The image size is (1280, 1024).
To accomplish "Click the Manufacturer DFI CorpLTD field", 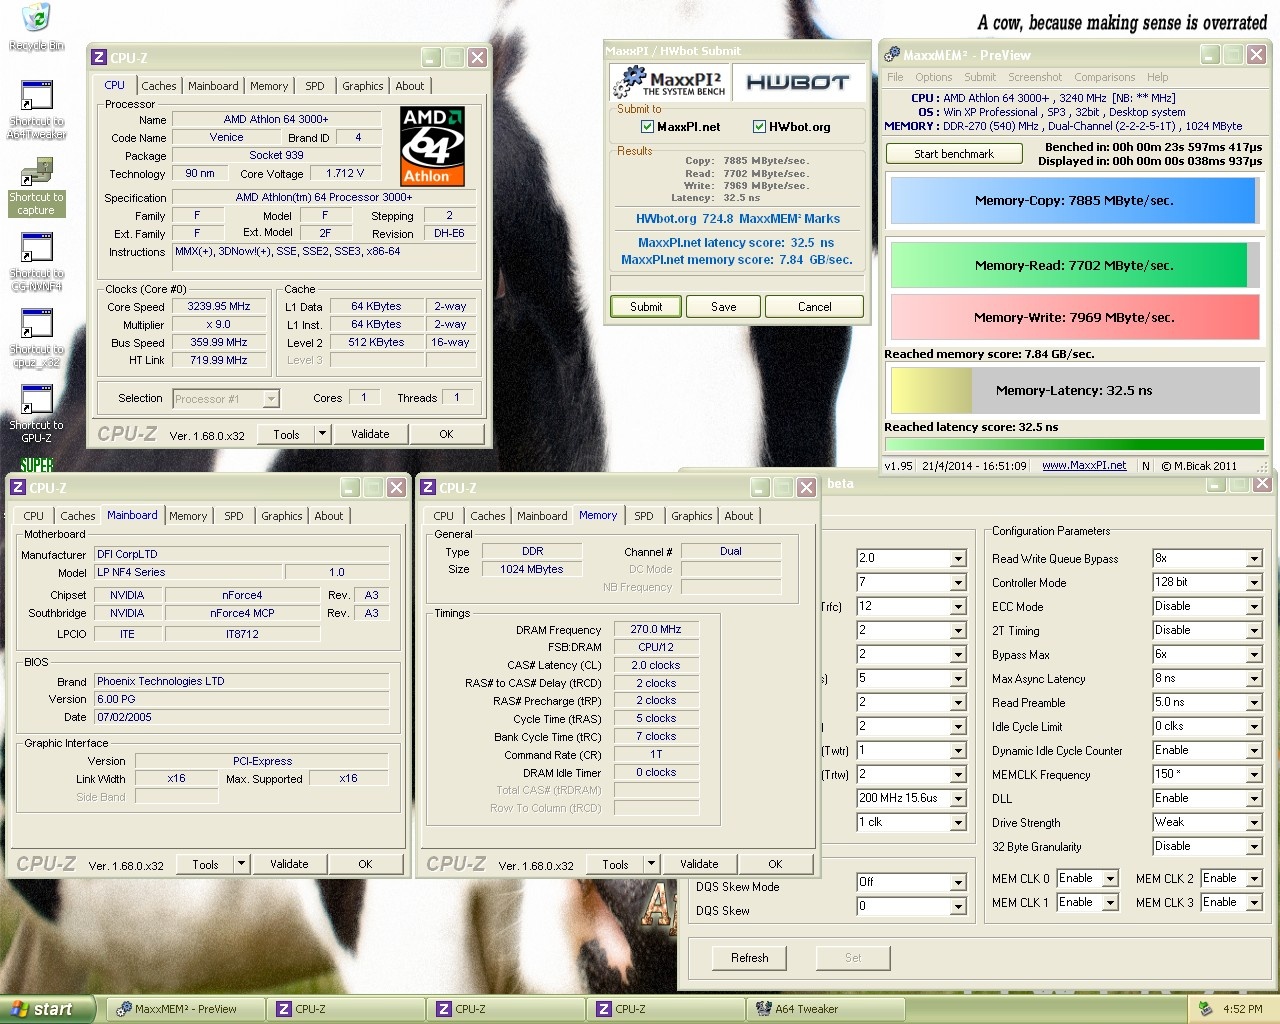I will (242, 554).
